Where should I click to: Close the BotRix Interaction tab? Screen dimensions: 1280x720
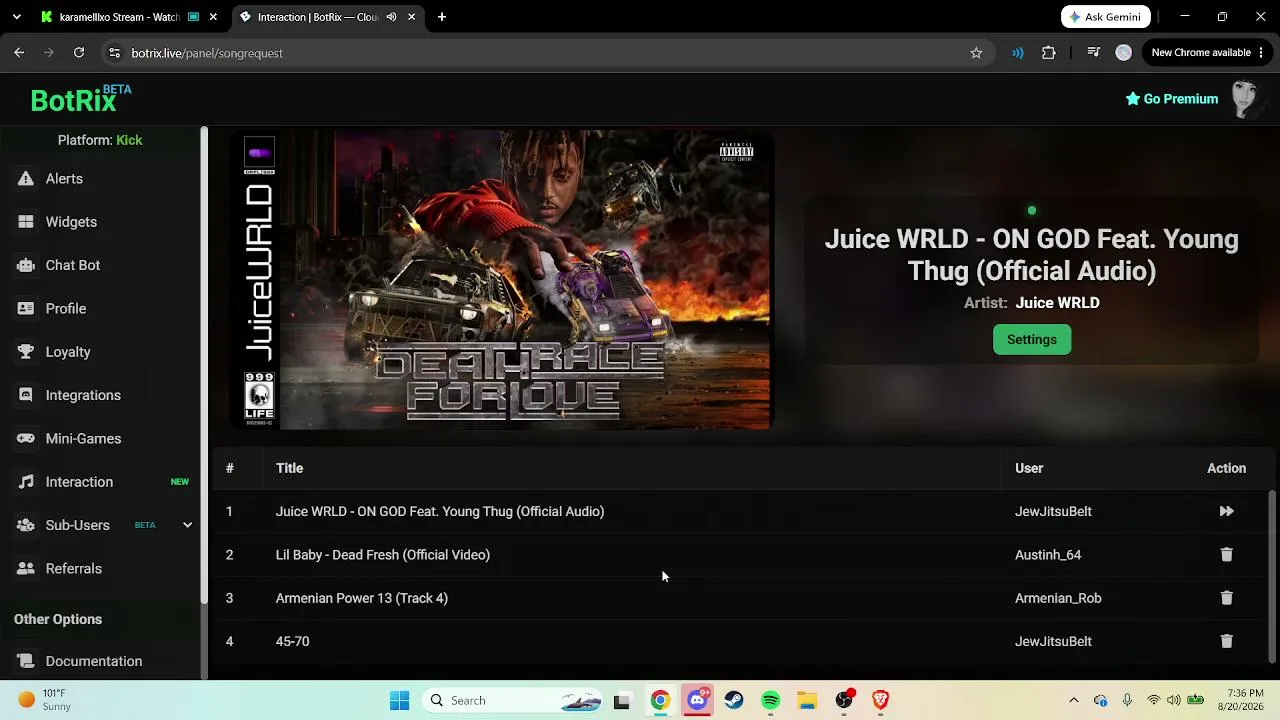click(411, 17)
